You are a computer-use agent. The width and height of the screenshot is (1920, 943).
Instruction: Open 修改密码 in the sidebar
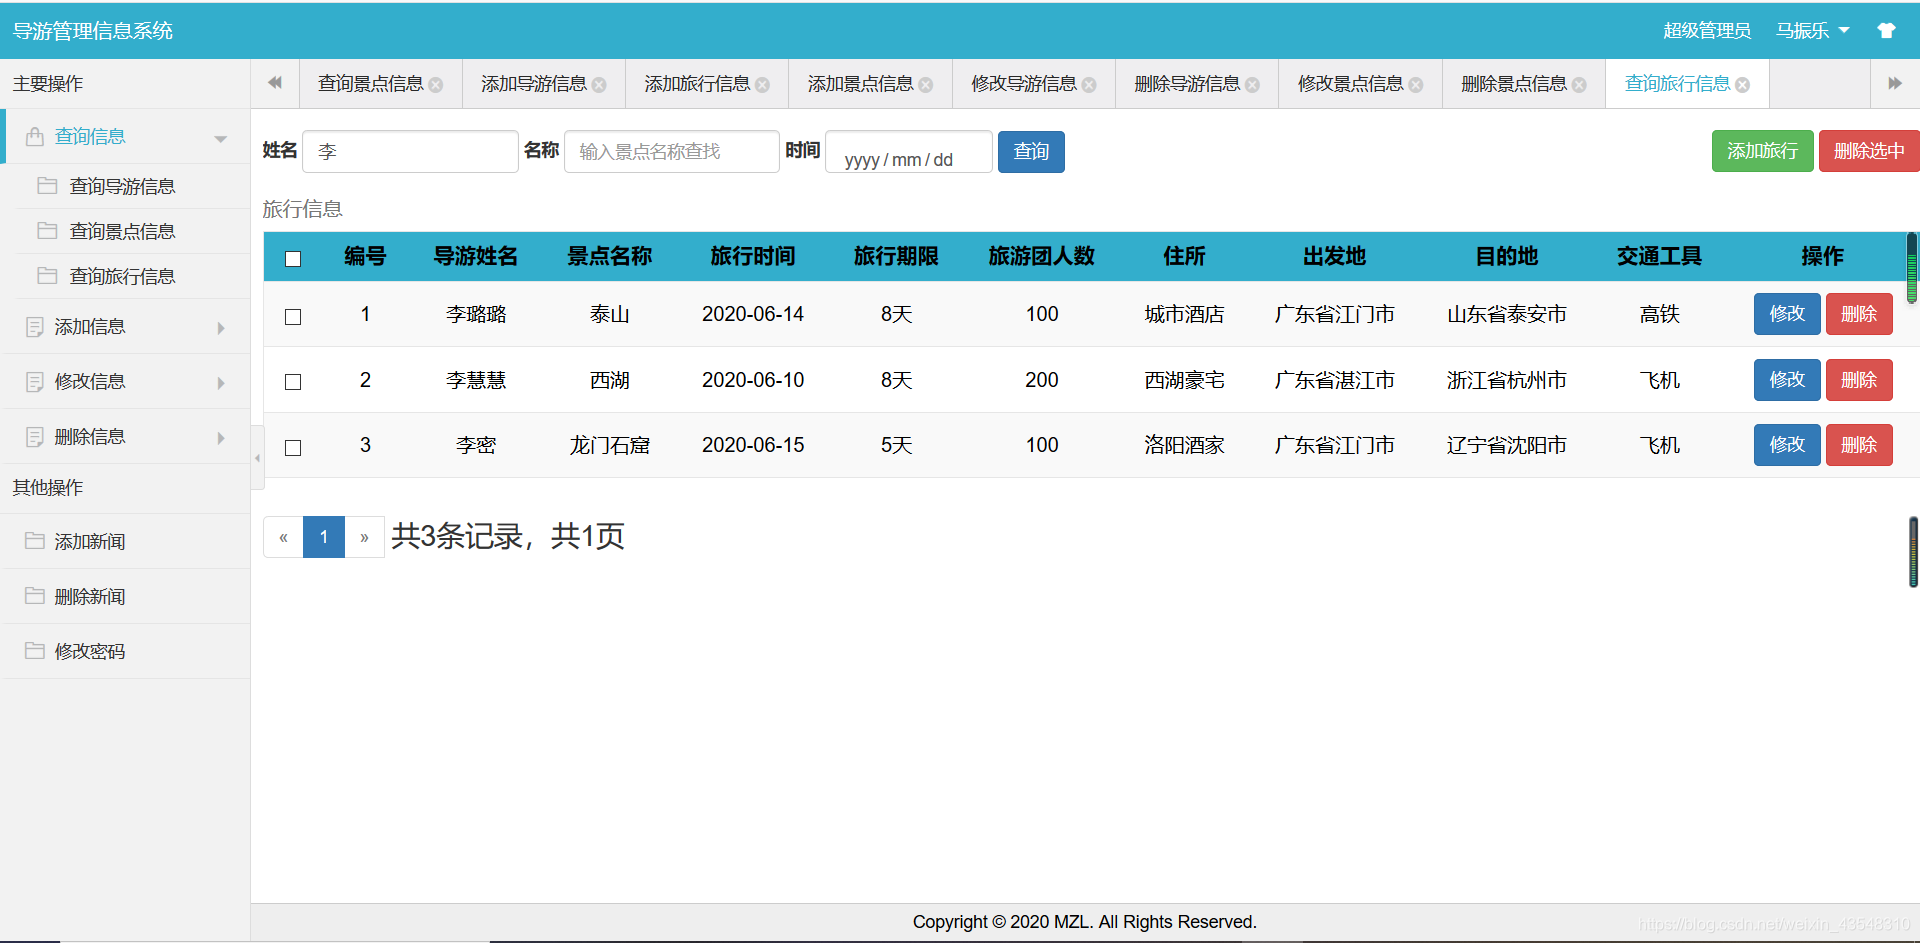[90, 652]
